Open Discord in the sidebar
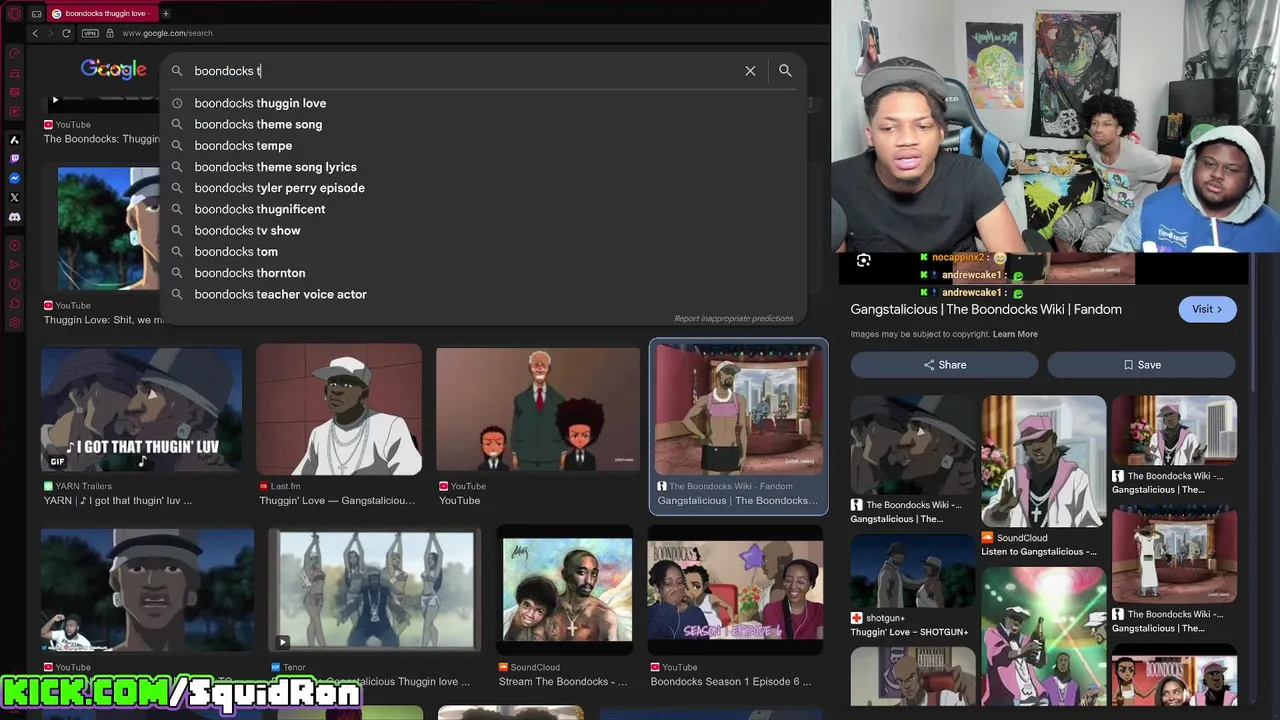1280x720 pixels. pos(14,217)
